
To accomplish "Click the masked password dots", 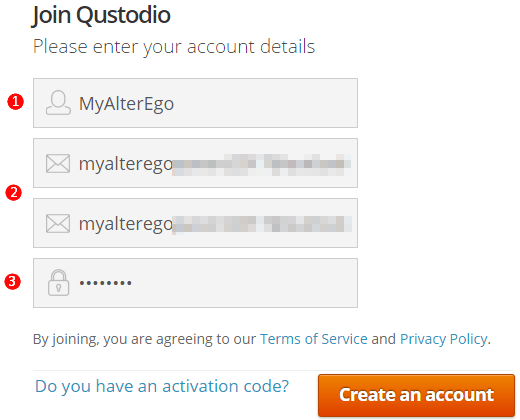I will [x=105, y=283].
